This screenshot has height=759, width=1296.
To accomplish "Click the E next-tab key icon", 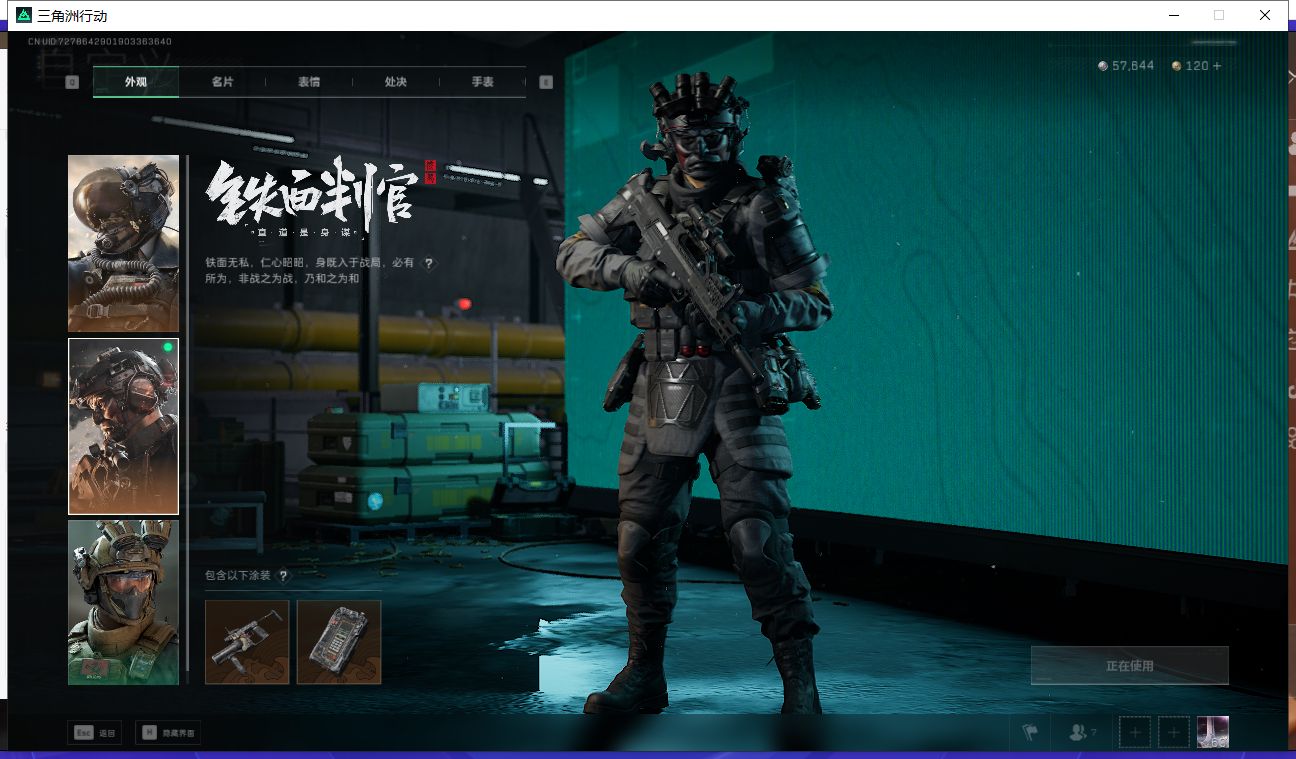I will point(546,82).
